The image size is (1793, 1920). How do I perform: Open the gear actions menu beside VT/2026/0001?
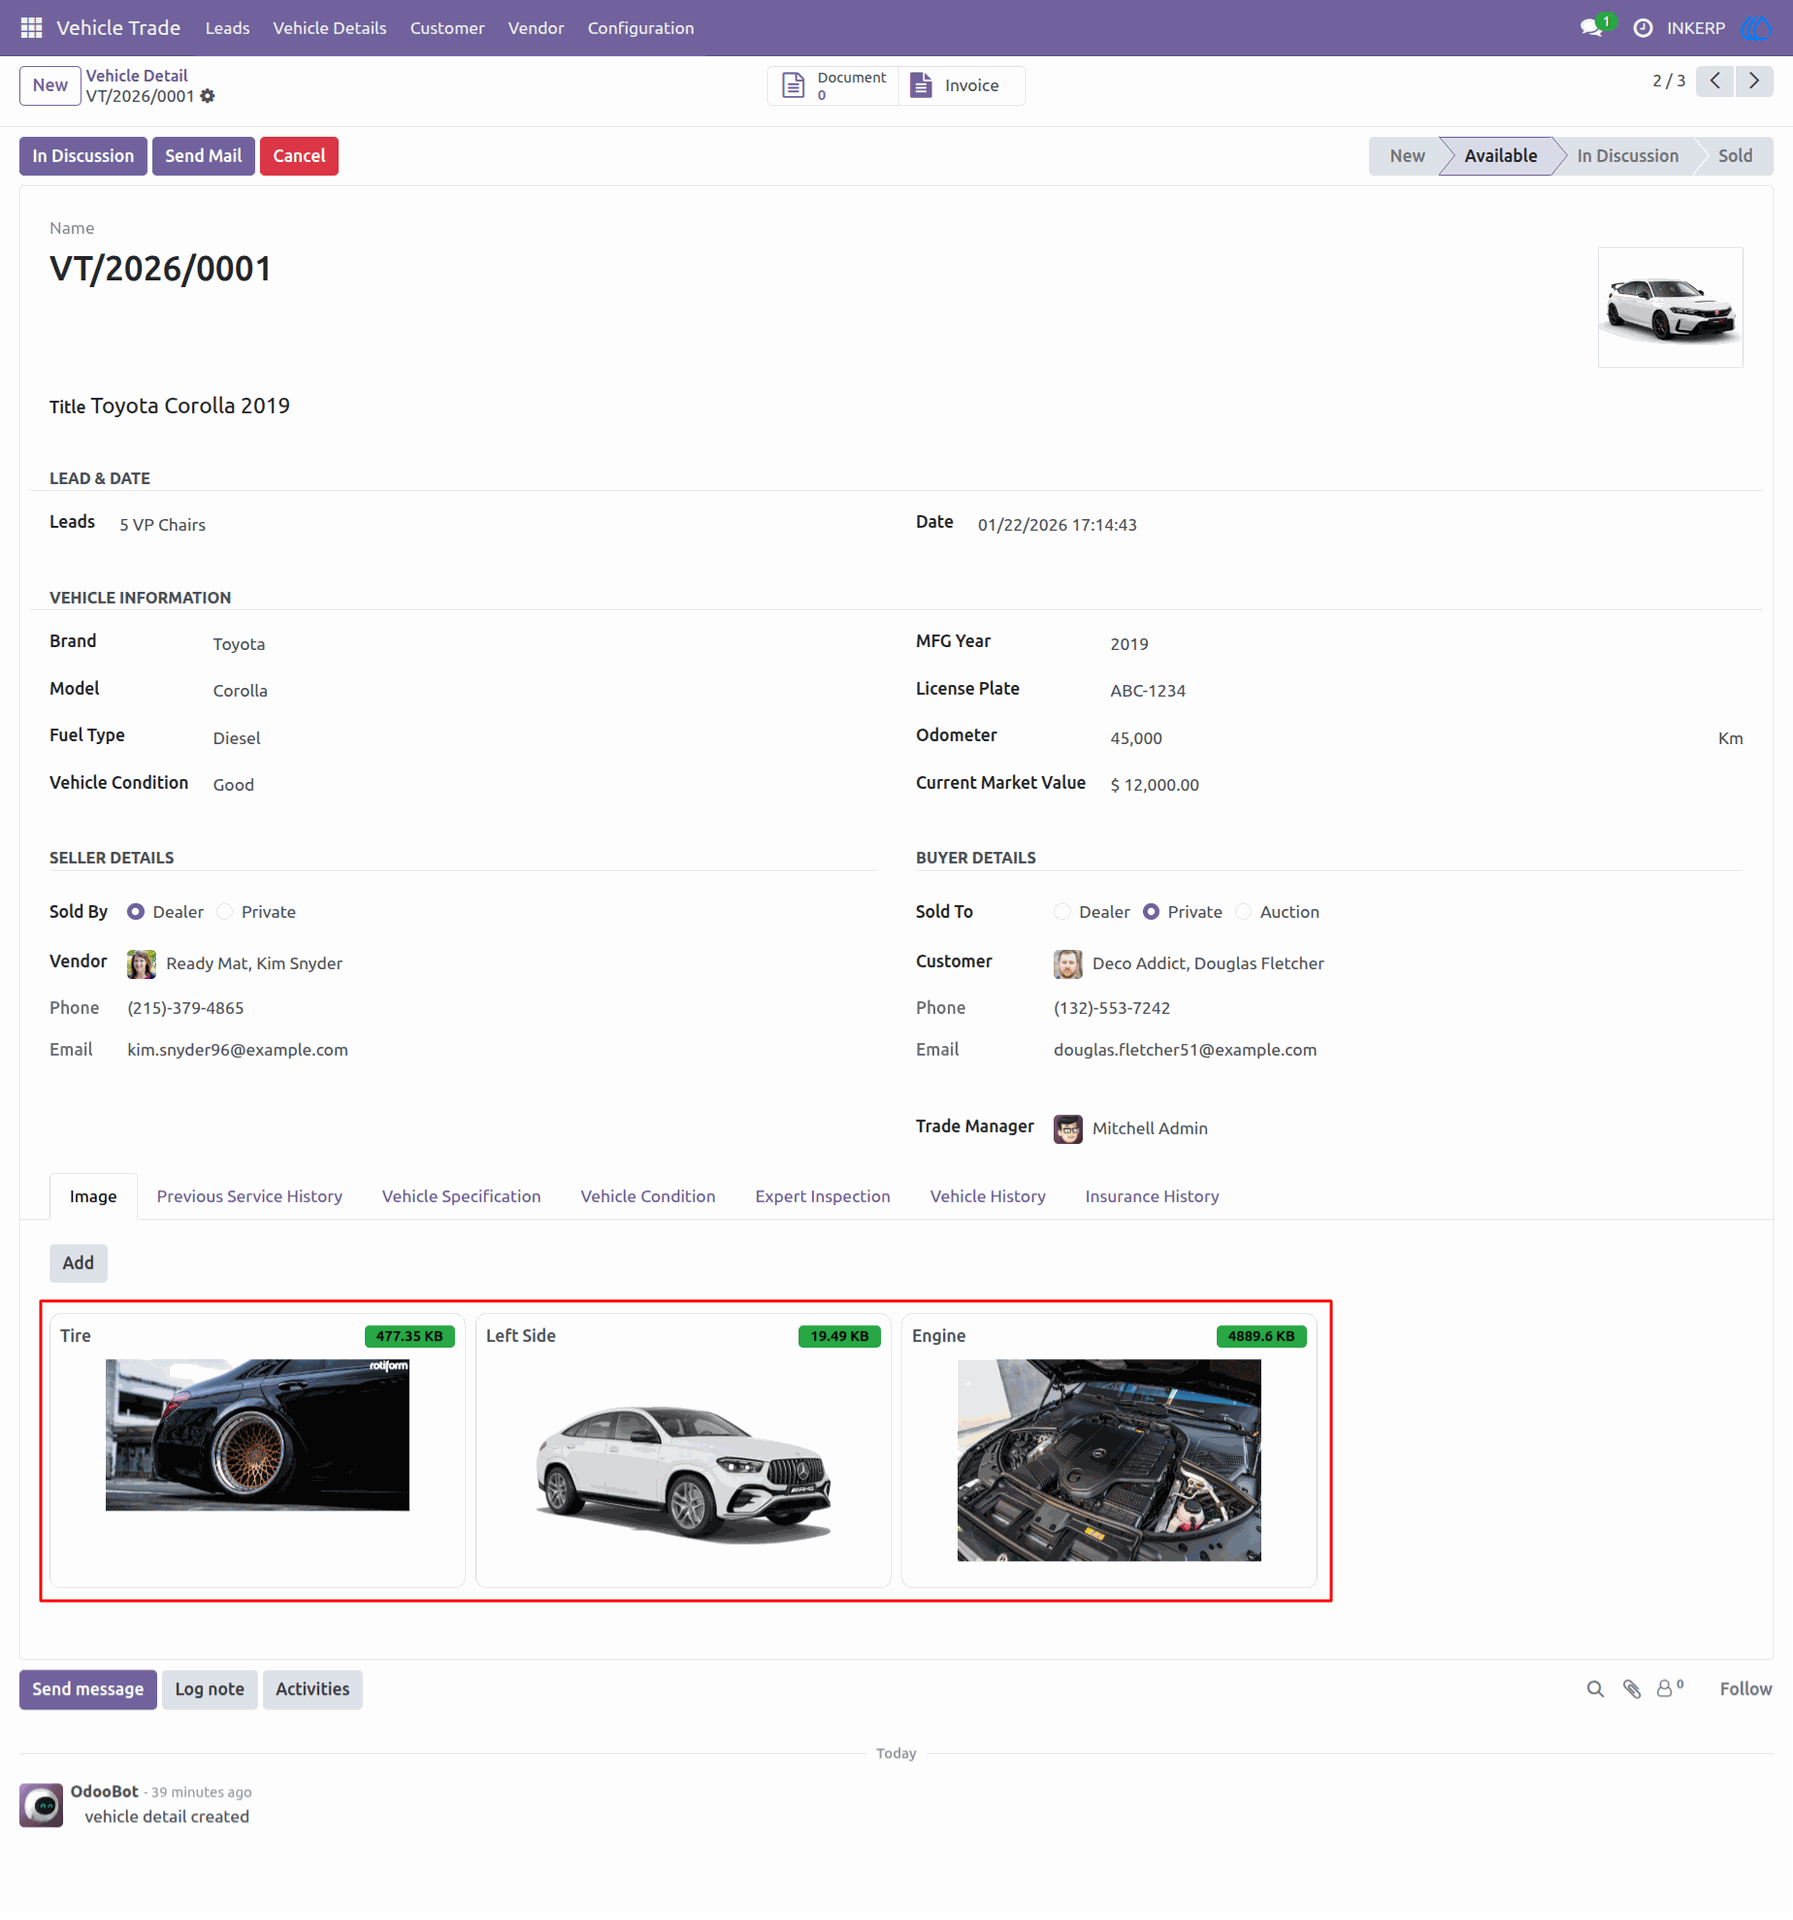click(x=208, y=96)
